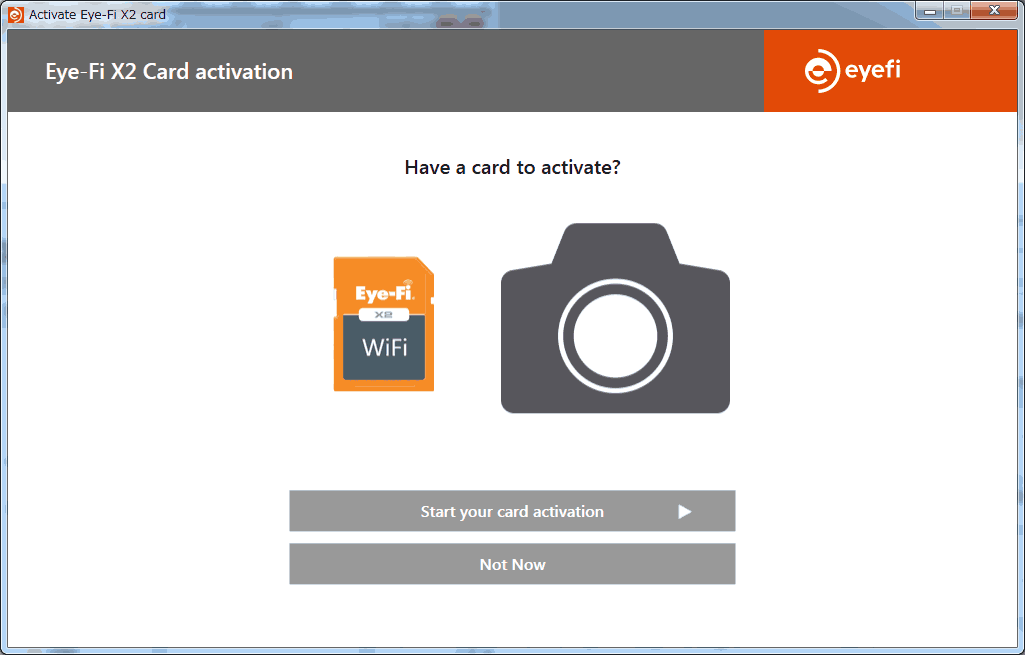Click the 'Have a card to activate?' text
Viewport: 1025px width, 655px height.
(512, 168)
